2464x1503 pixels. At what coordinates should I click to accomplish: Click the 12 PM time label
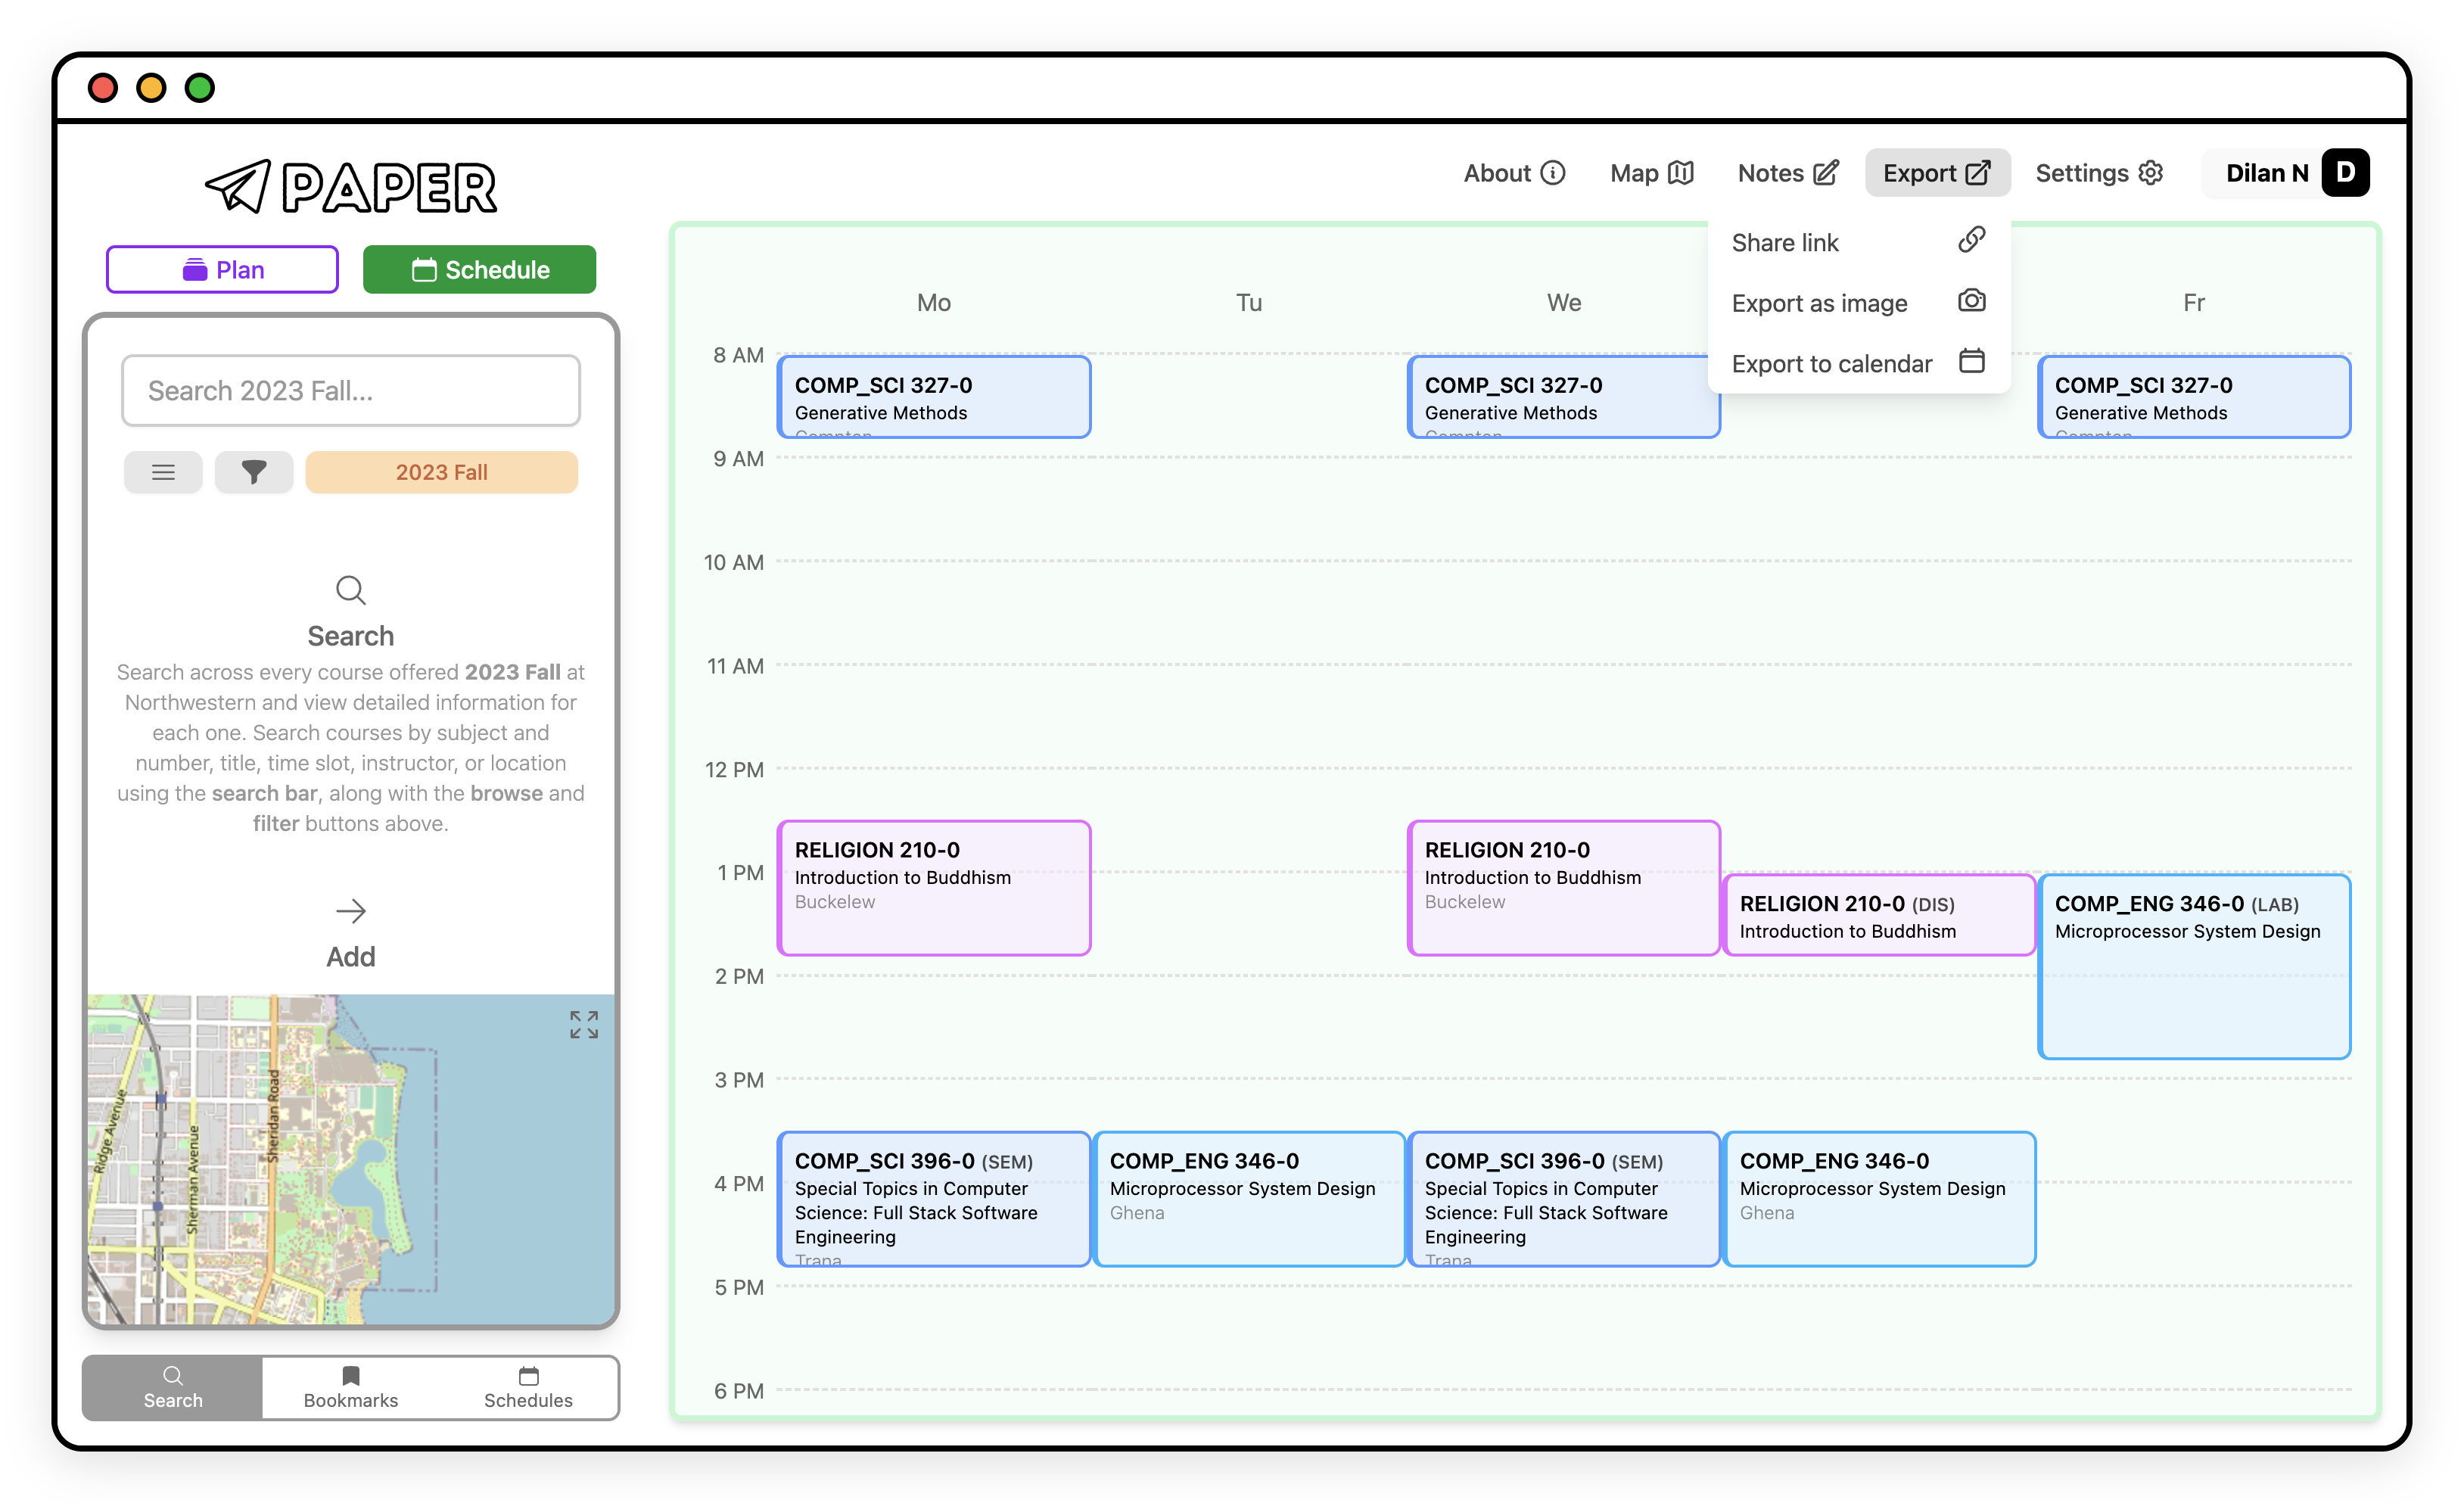click(734, 769)
